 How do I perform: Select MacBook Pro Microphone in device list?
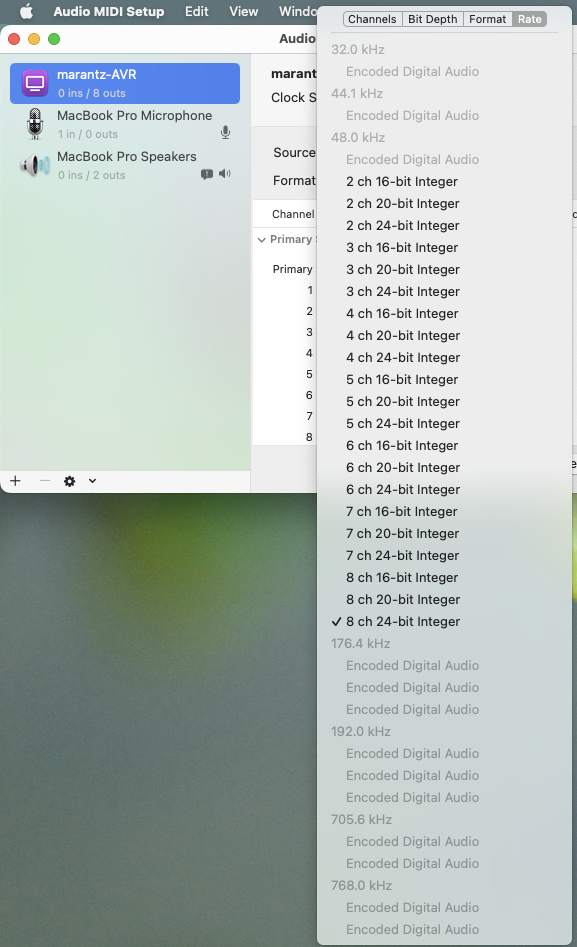[x=125, y=124]
